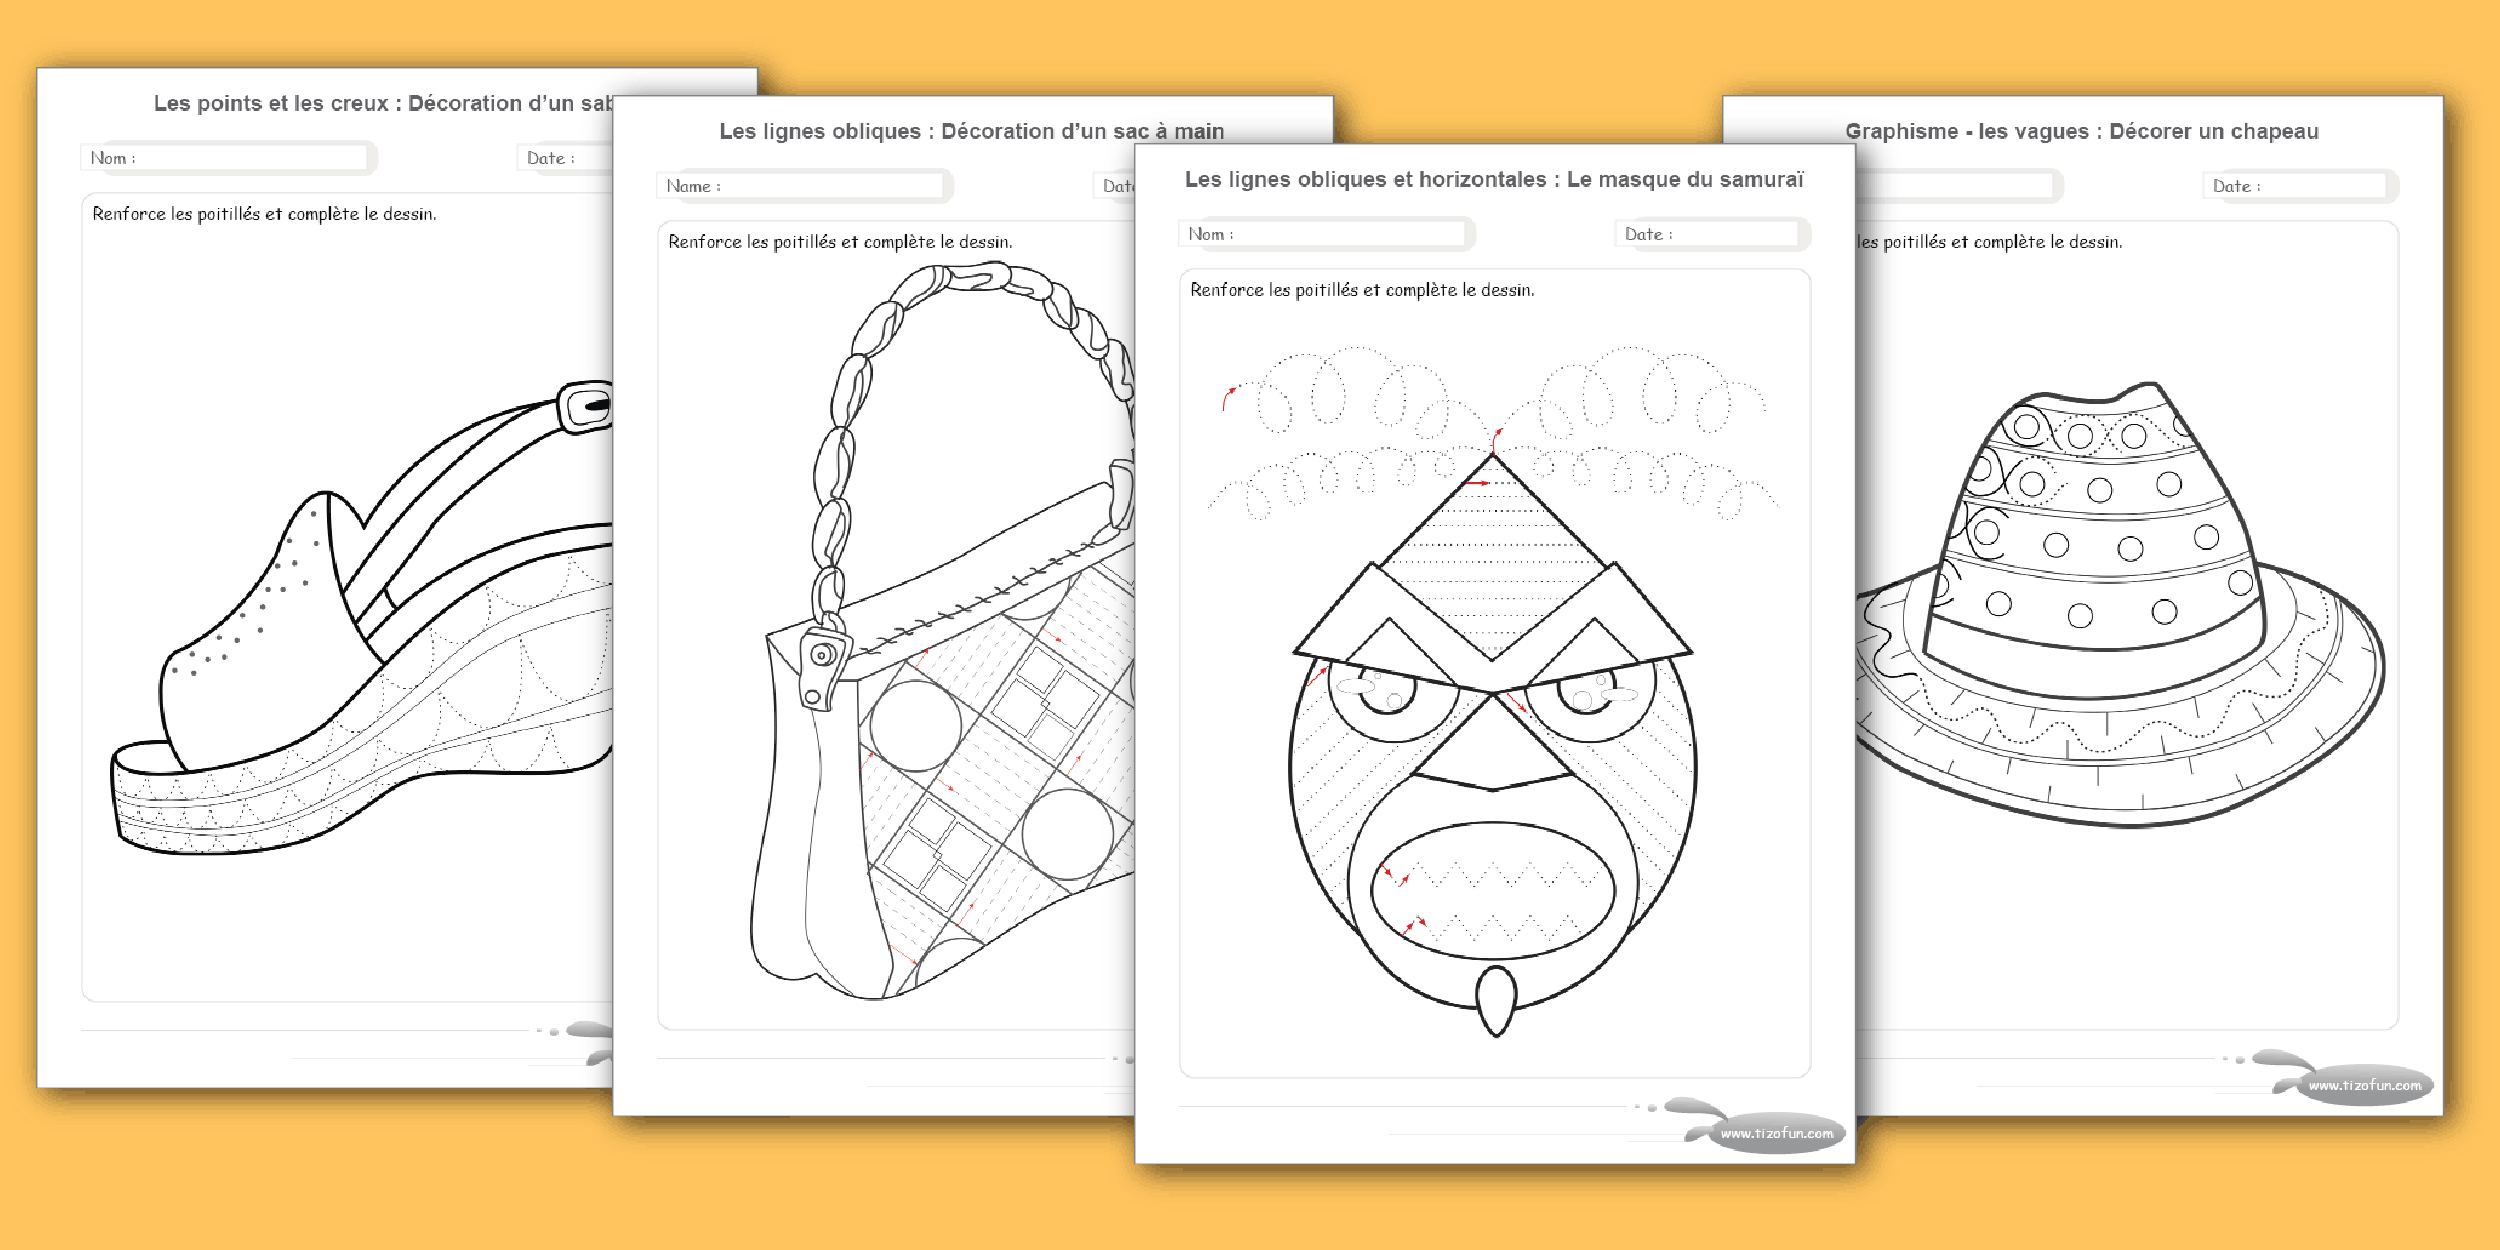
Task: Open www.tizofun.com link on samurai worksheet
Action: [1777, 1134]
